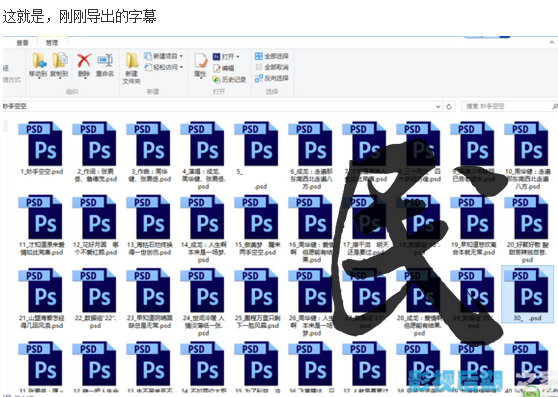558x397 pixels.
Task: Select PSD file starting with 19_
Action: [474, 225]
